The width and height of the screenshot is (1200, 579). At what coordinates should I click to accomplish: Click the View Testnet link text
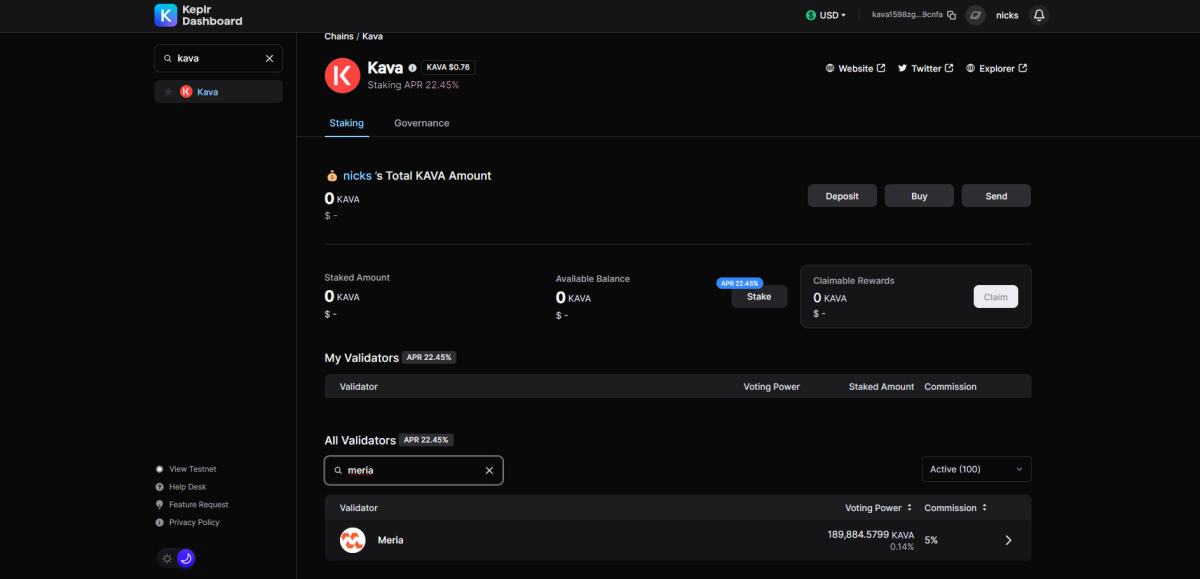(x=193, y=469)
